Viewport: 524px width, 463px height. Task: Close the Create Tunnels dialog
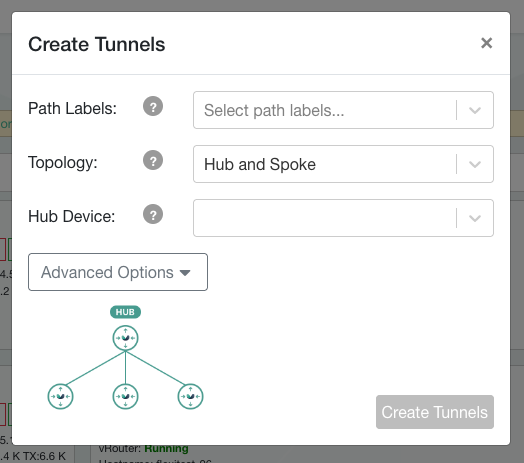point(487,43)
